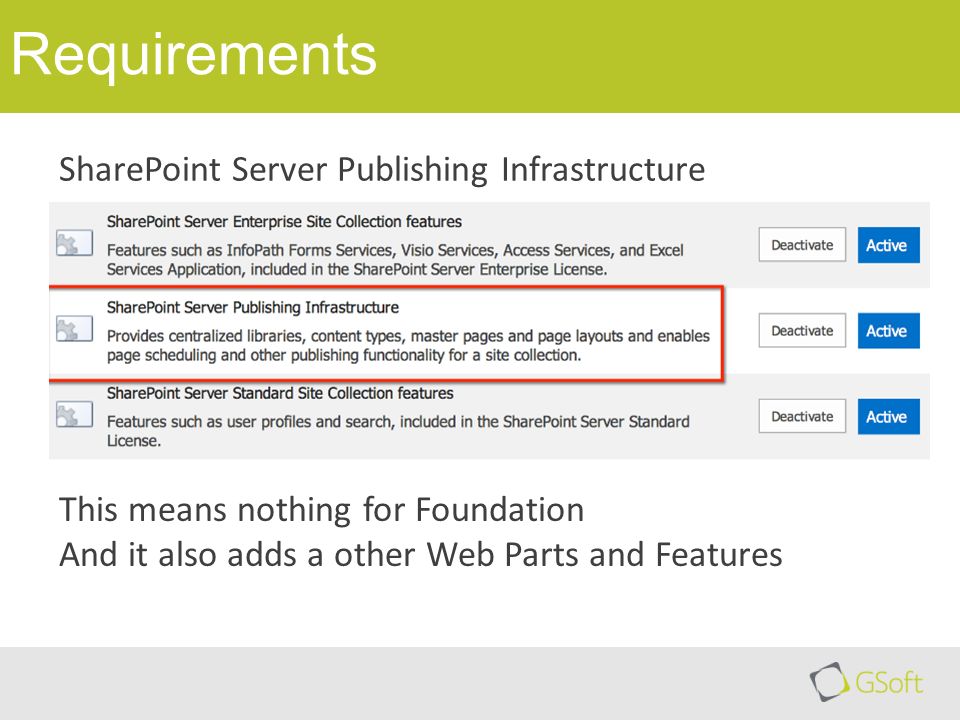Click the 'user profiles and search' description text
Viewport: 960px width, 720px height.
(x=398, y=431)
